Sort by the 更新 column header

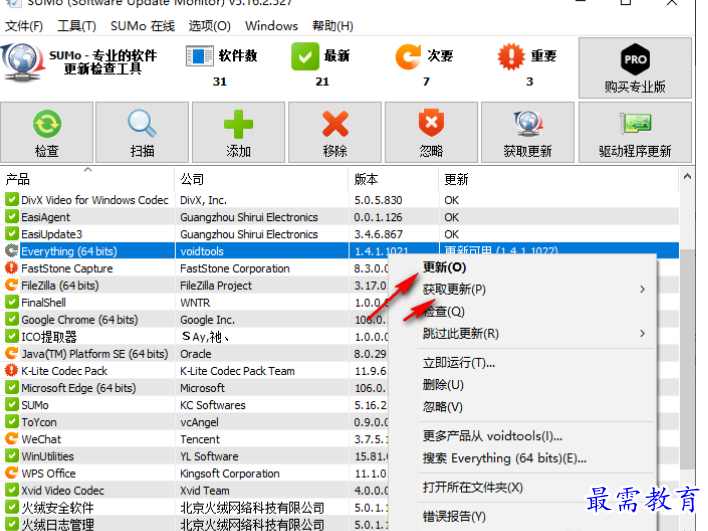click(559, 179)
